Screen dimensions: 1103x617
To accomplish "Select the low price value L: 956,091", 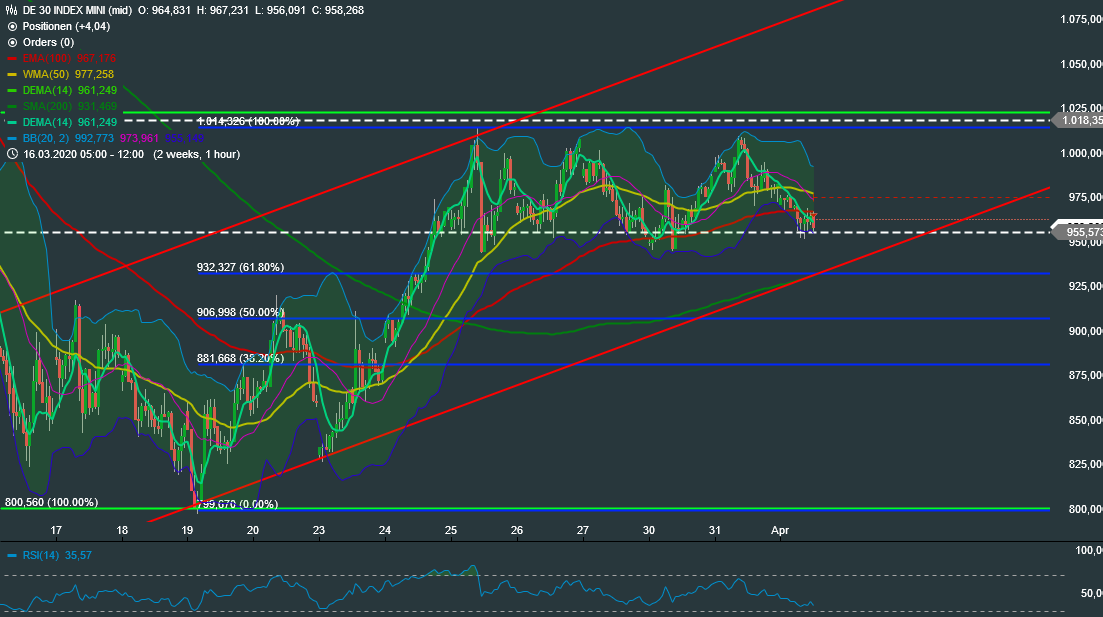I will point(281,11).
